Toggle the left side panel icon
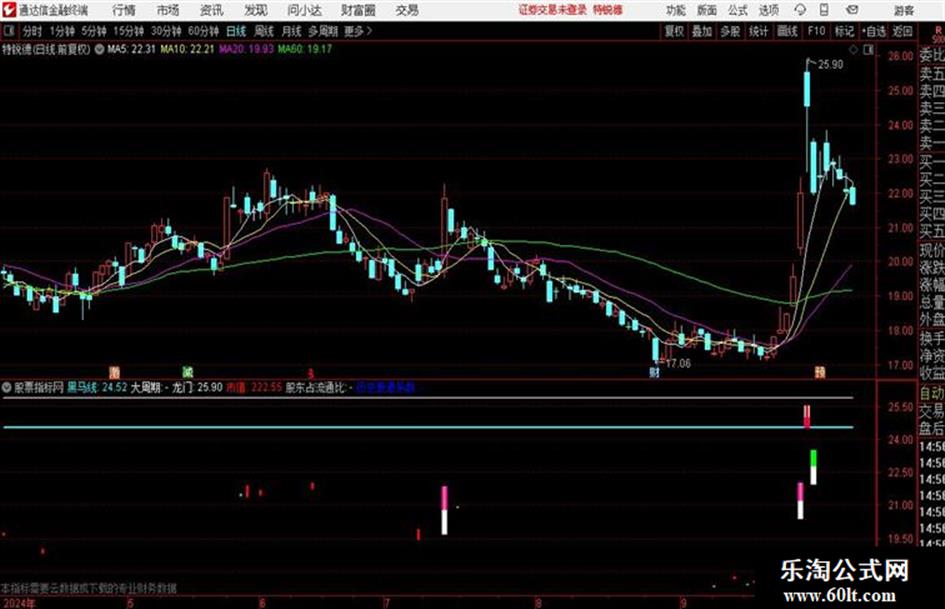 [8, 31]
